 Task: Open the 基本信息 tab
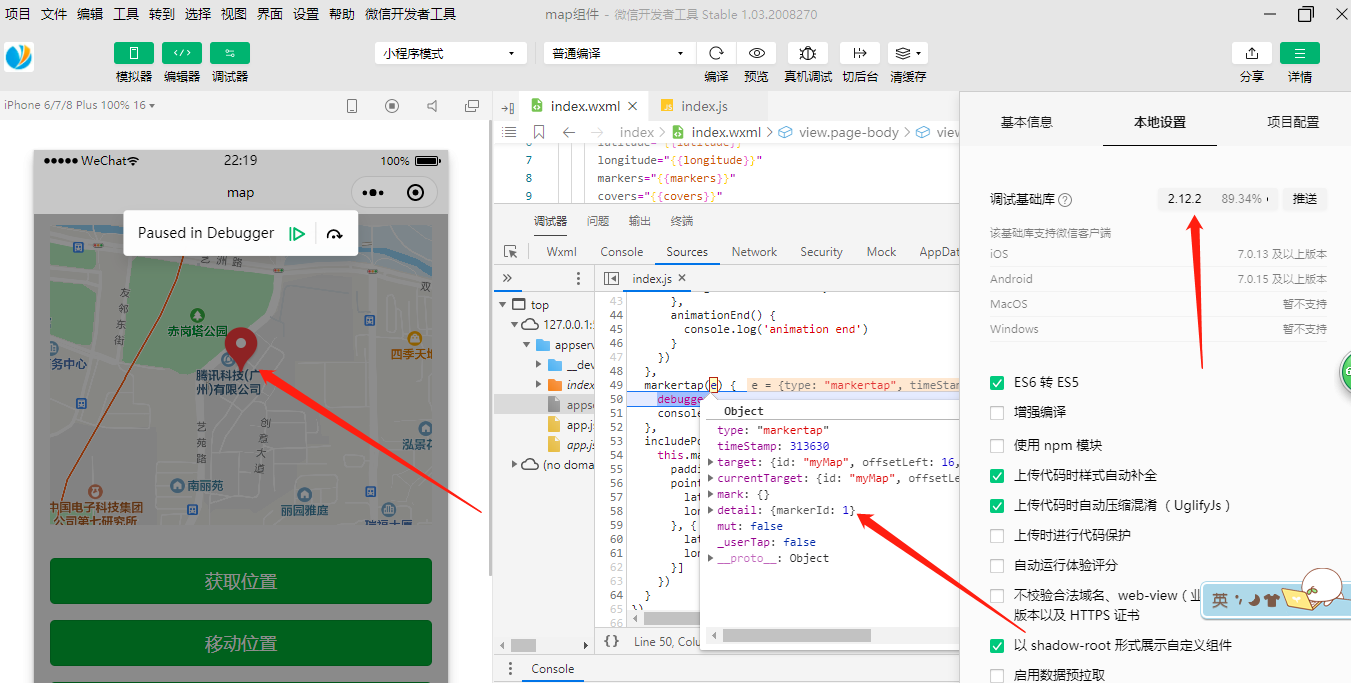pos(1027,122)
